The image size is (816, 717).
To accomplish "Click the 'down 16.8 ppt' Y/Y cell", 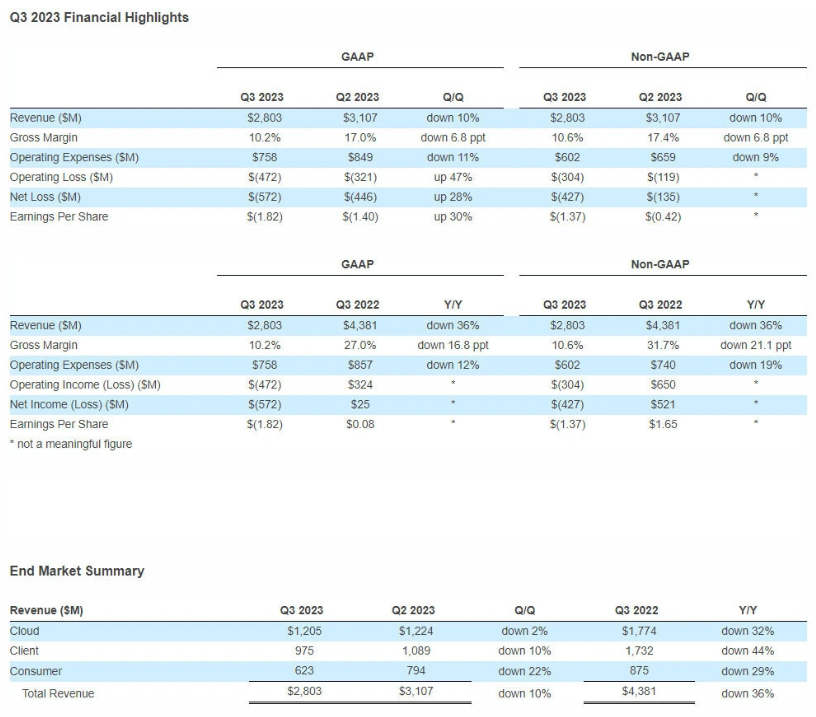I will [453, 345].
